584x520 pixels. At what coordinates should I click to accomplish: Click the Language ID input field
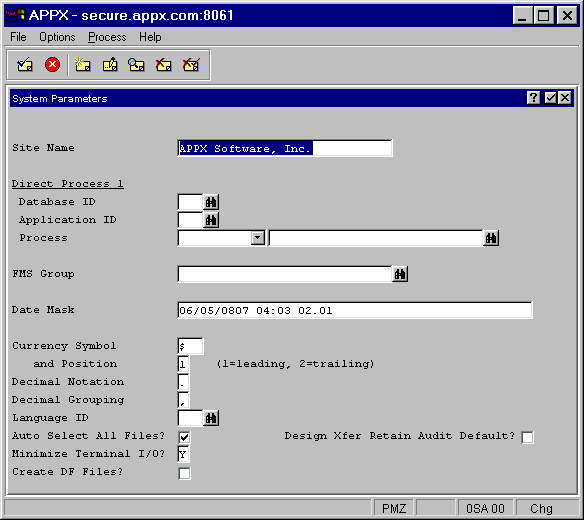tap(190, 418)
